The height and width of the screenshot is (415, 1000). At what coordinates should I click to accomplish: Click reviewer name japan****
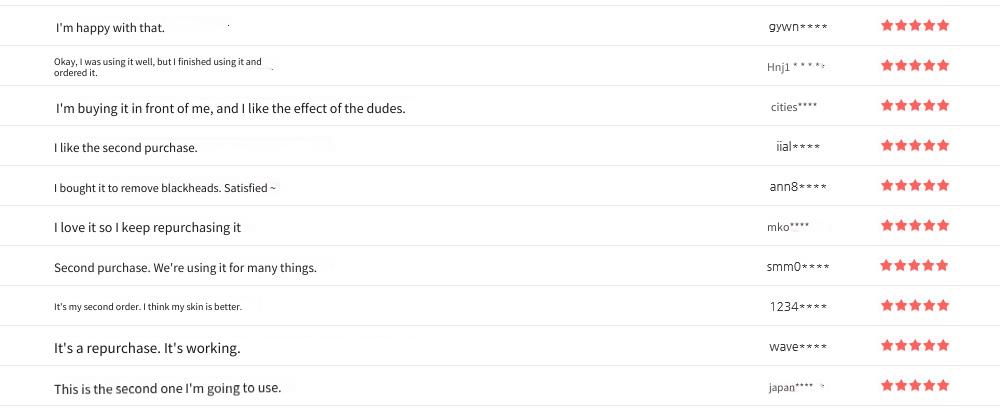[791, 387]
